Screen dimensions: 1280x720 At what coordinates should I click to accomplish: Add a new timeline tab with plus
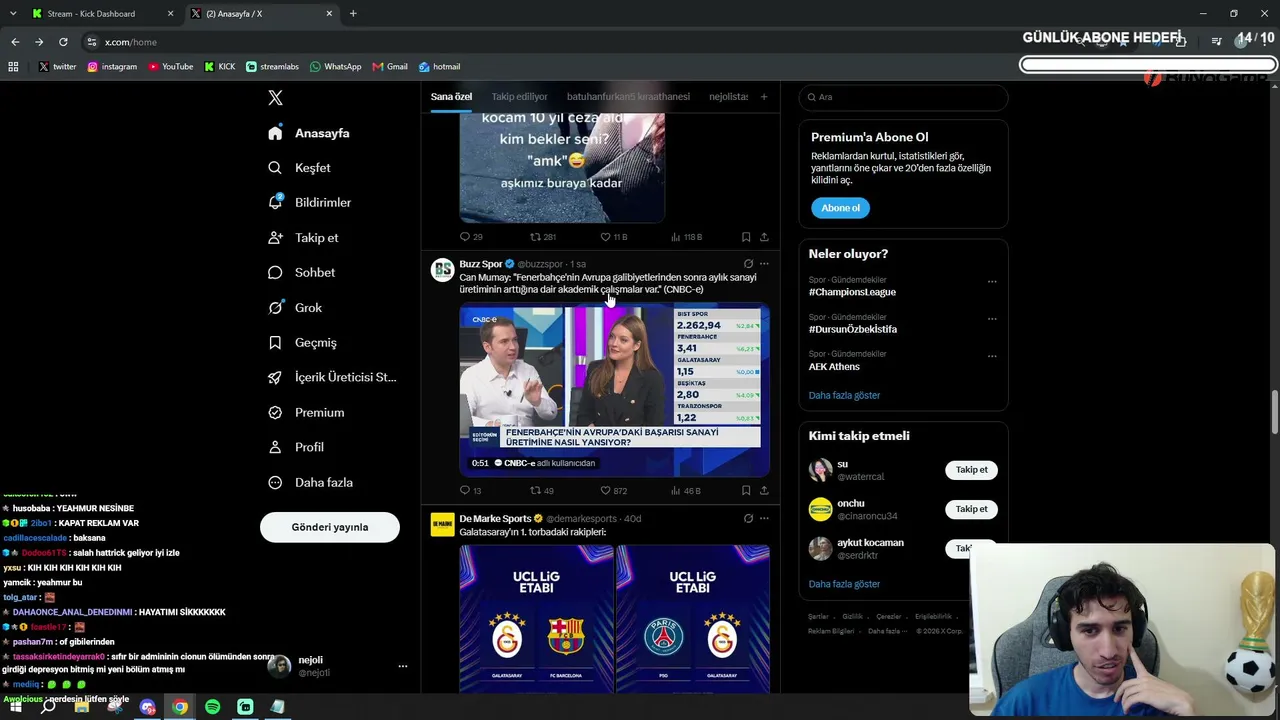pyautogui.click(x=764, y=97)
